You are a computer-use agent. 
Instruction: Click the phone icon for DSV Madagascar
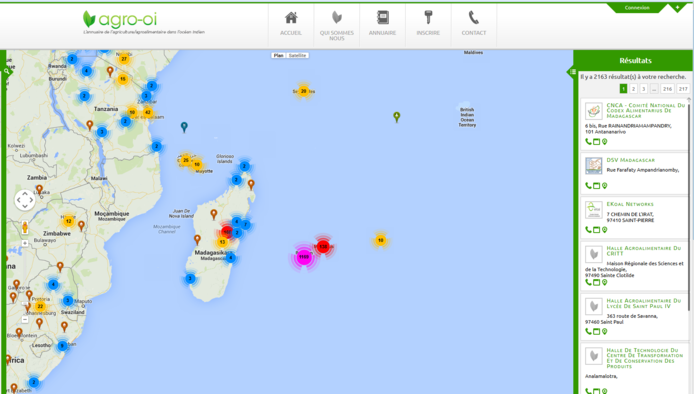(588, 185)
